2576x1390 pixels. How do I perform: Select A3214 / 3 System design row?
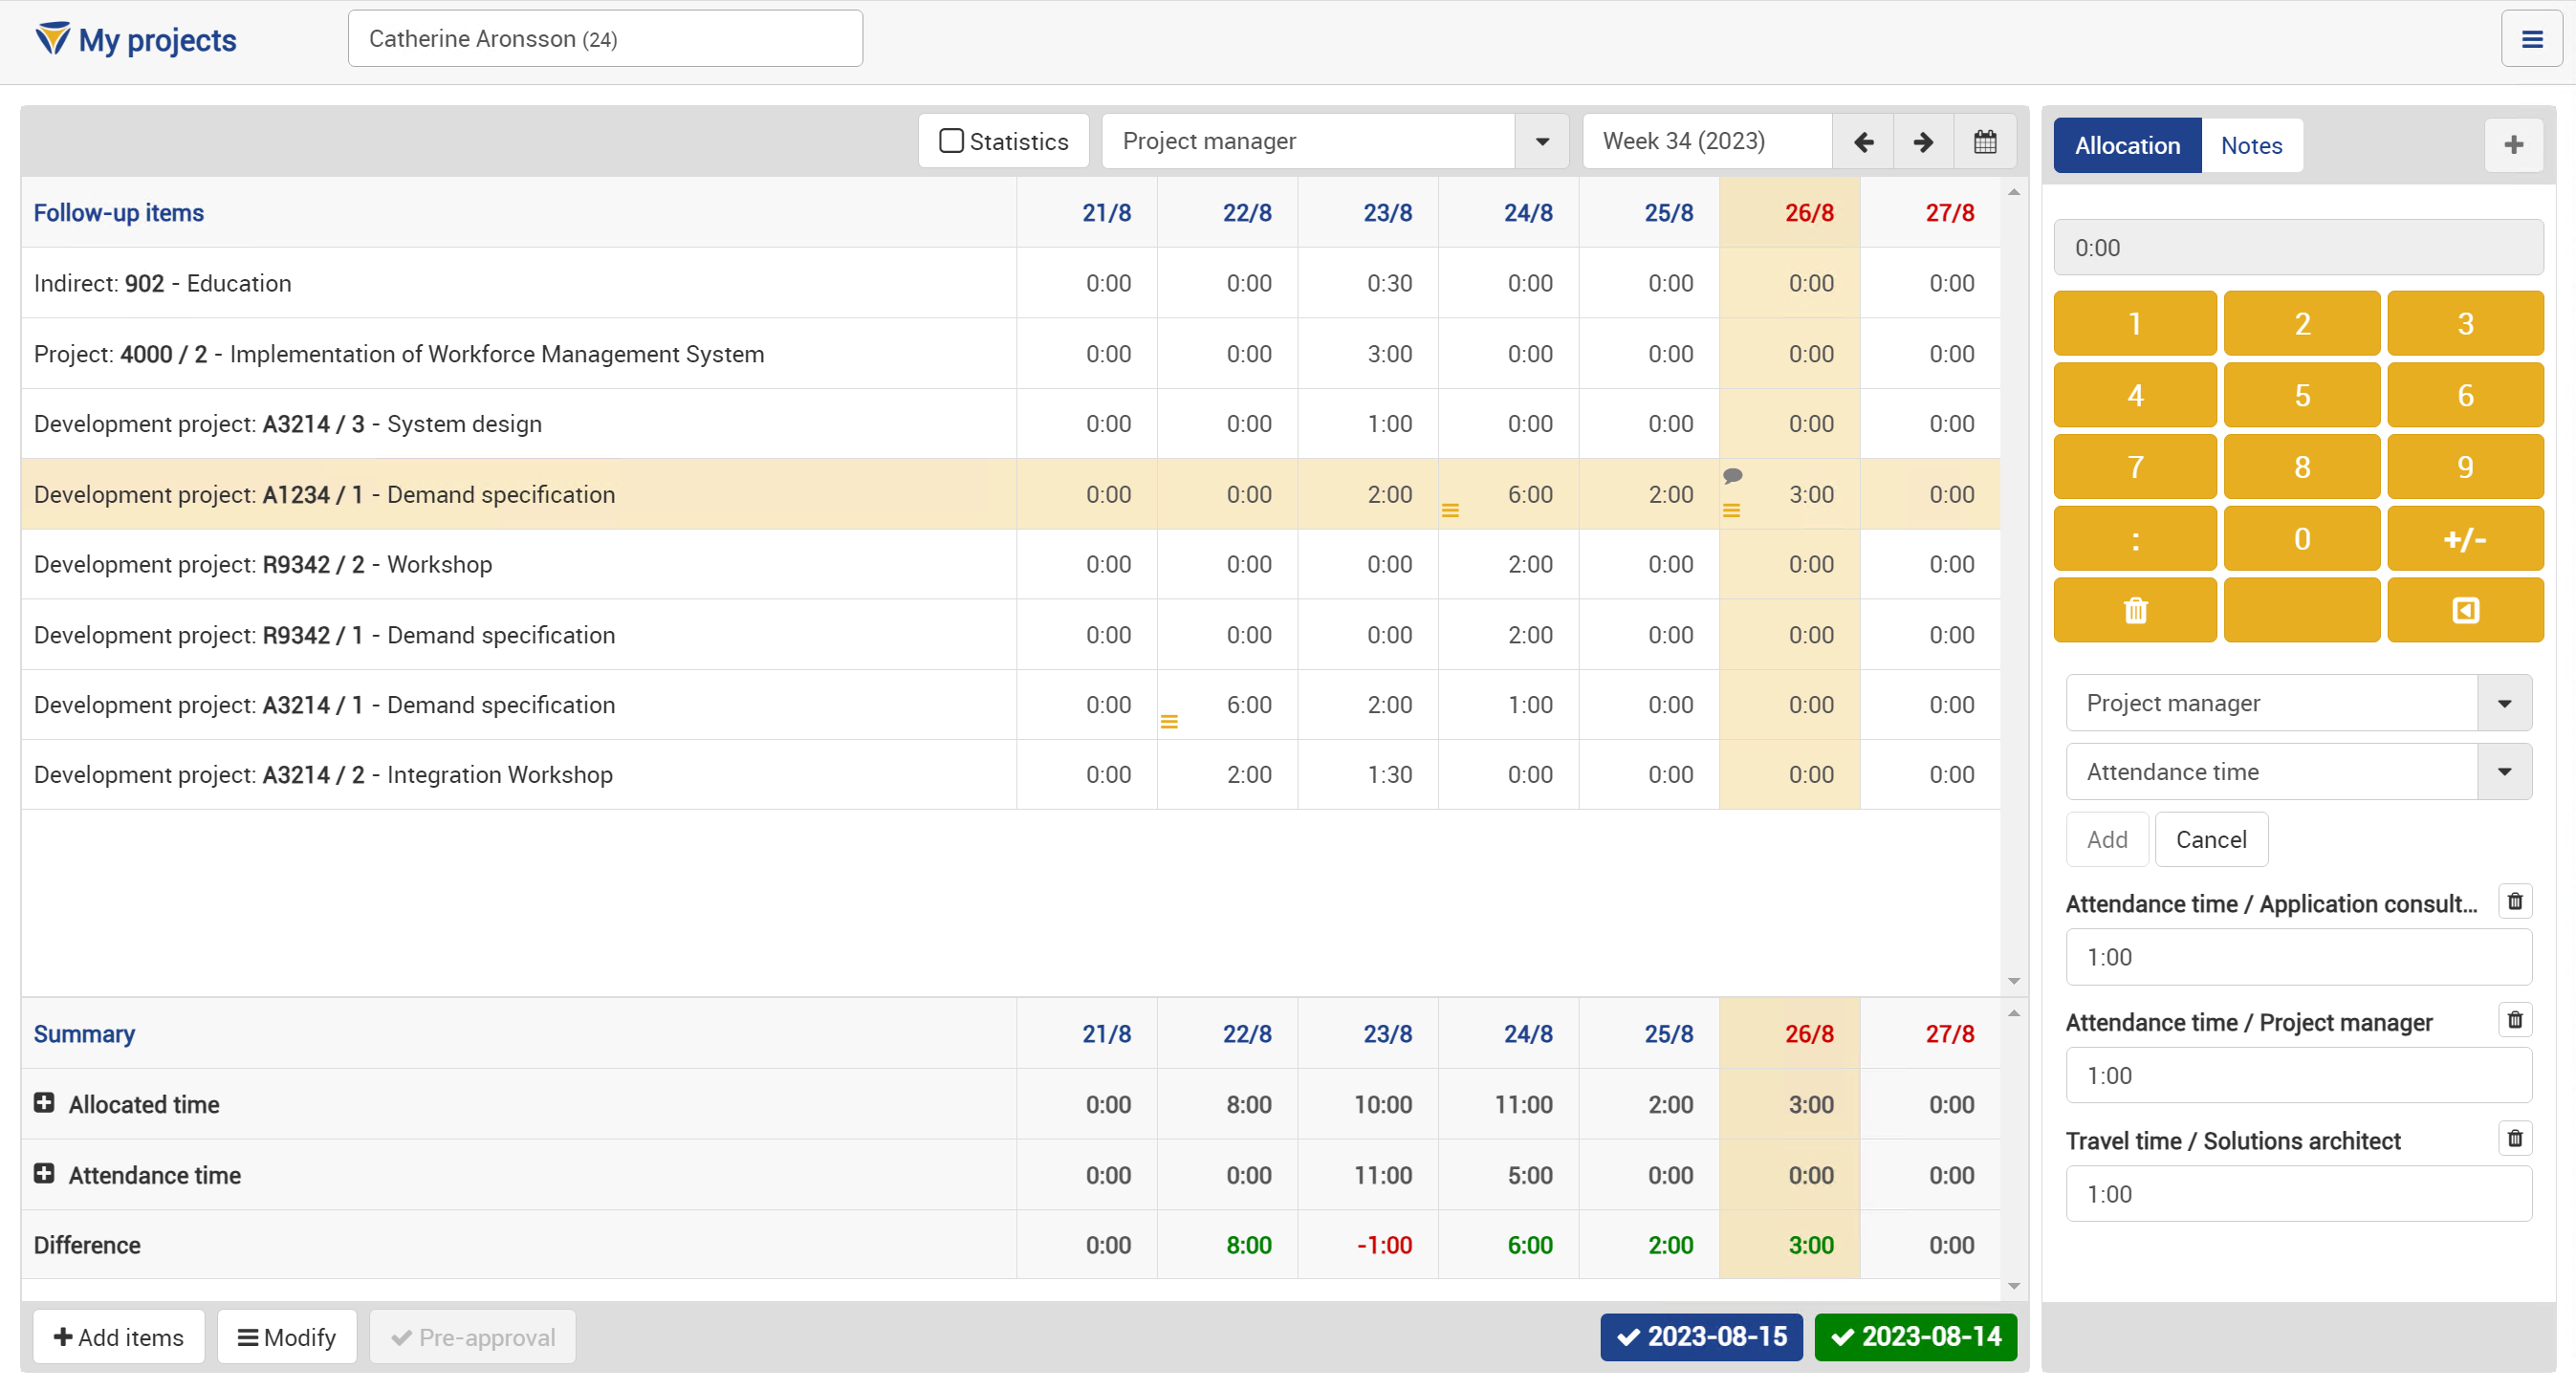point(1010,424)
